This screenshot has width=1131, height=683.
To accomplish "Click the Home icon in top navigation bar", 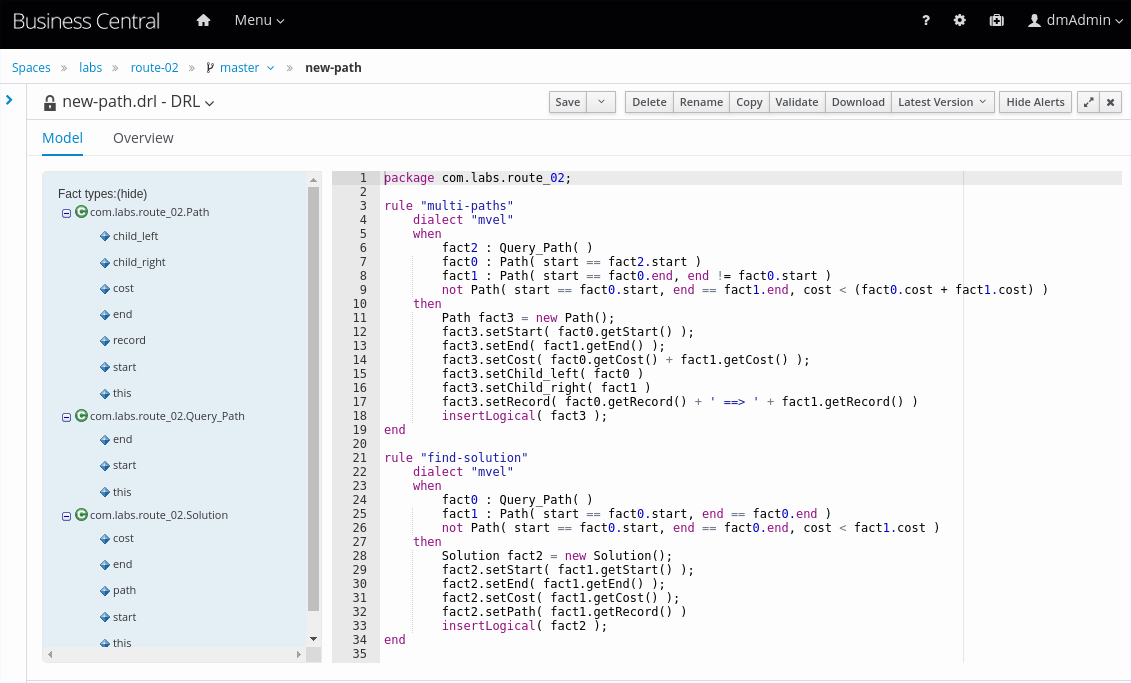I will pyautogui.click(x=204, y=20).
